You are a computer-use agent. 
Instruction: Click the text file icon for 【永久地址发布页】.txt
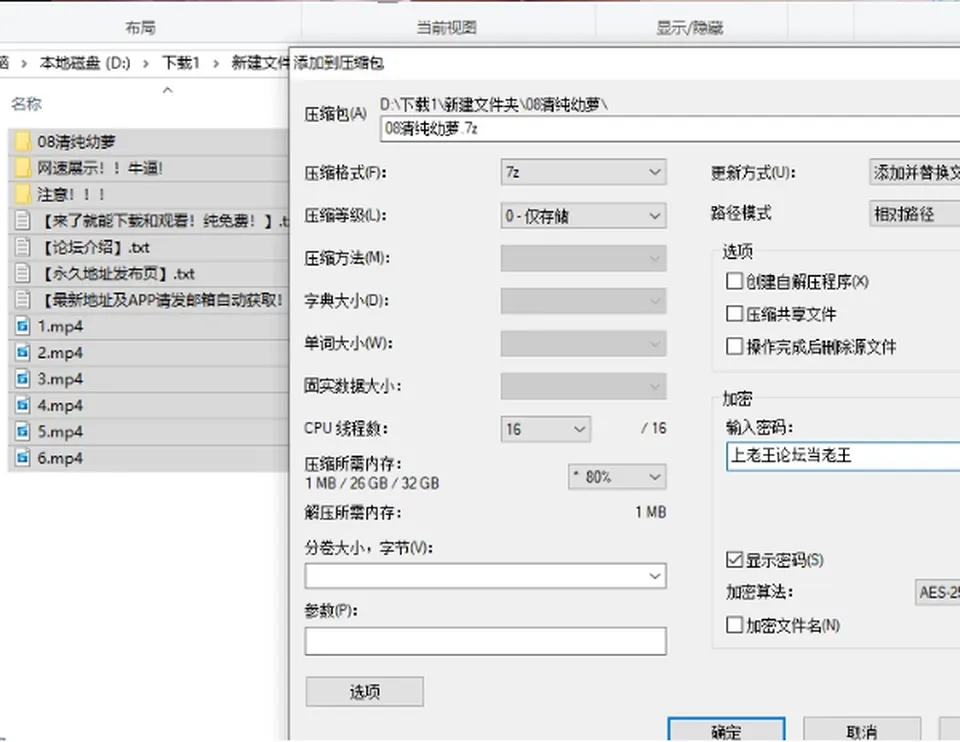pos(23,273)
